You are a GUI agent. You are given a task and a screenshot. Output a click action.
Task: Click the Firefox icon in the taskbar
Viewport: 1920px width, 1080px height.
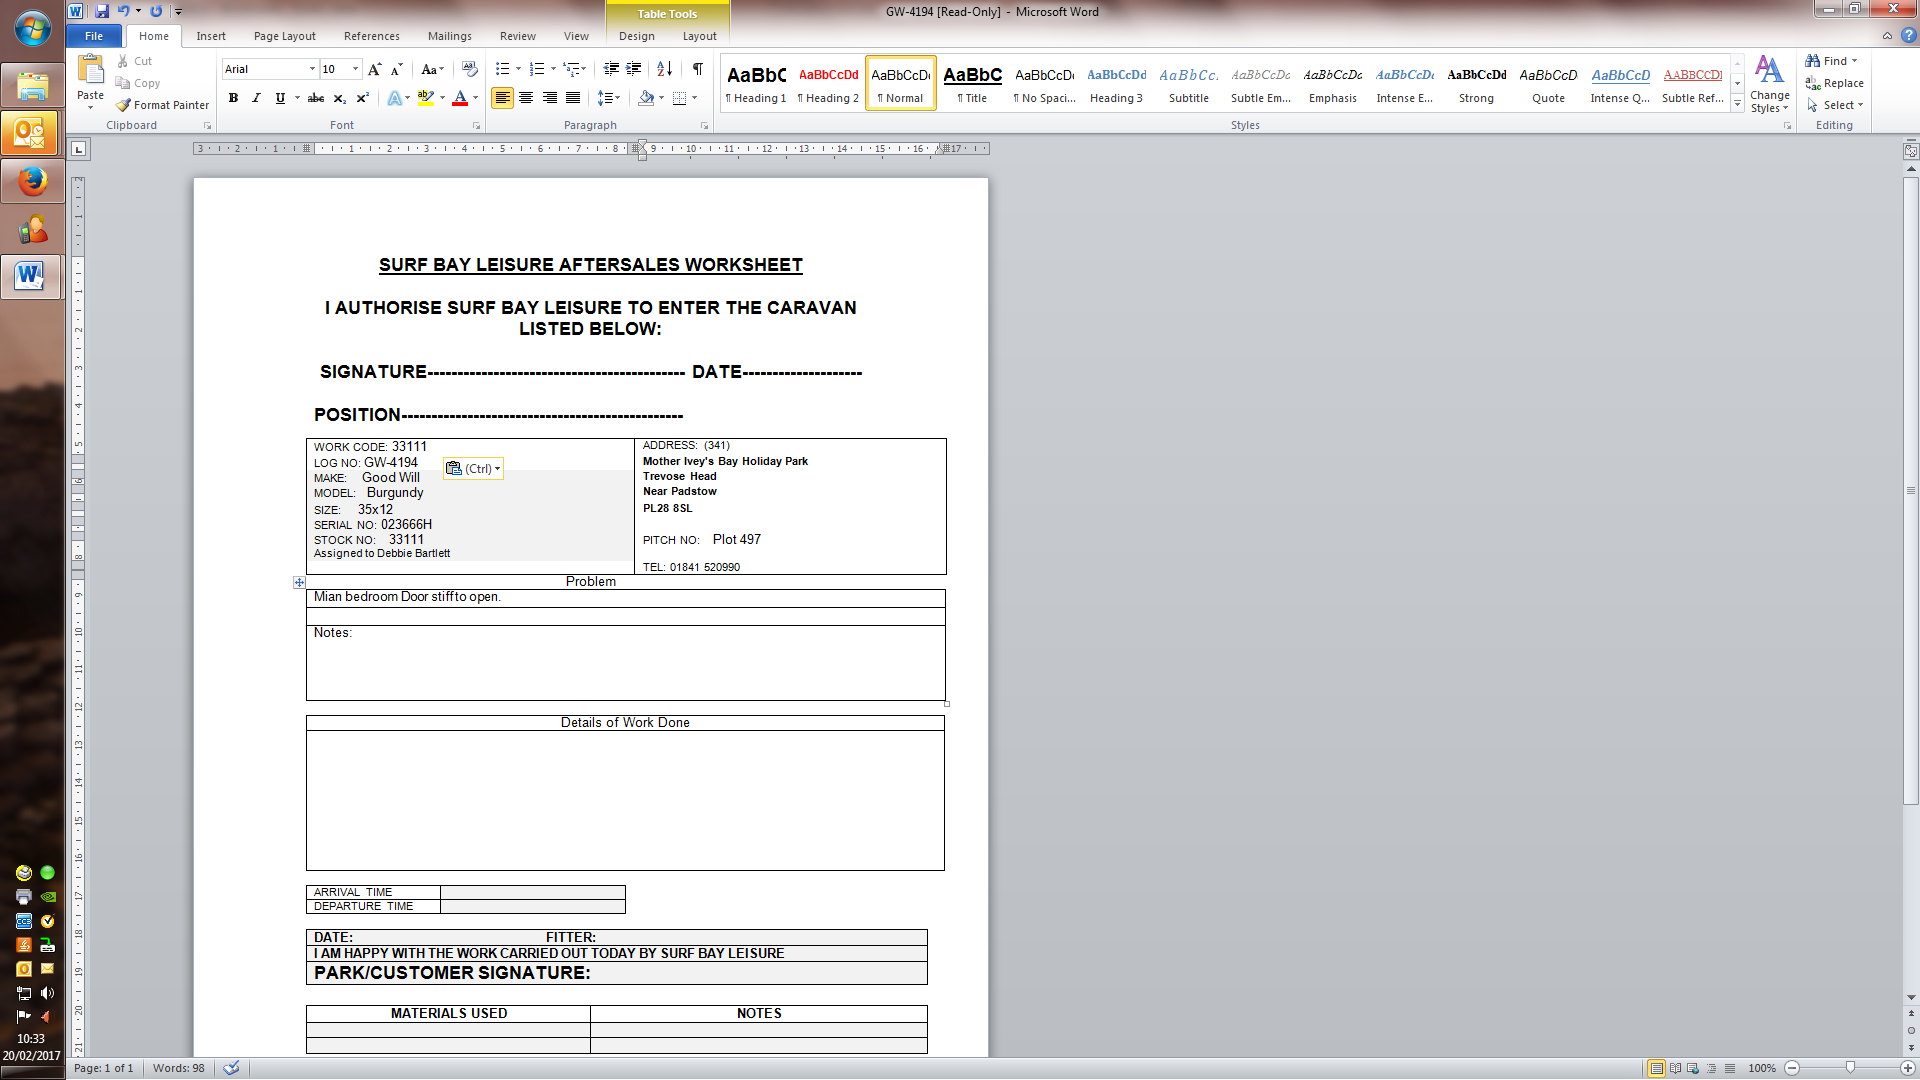[x=32, y=181]
